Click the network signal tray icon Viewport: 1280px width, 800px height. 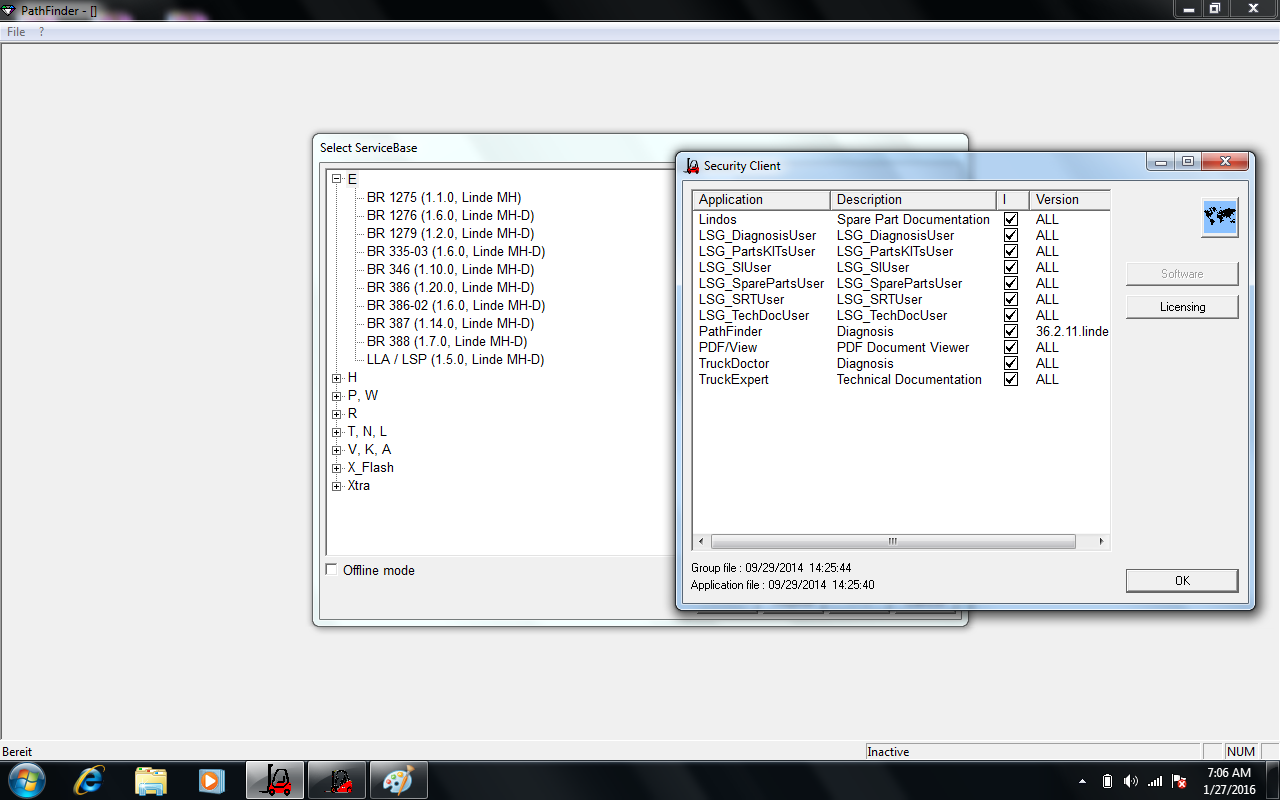(1155, 781)
